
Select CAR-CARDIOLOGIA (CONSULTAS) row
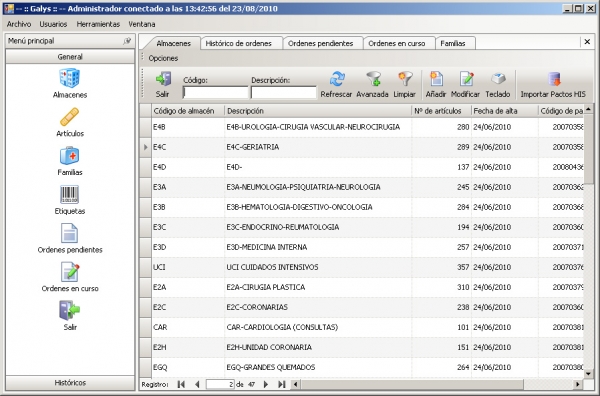tap(362, 327)
